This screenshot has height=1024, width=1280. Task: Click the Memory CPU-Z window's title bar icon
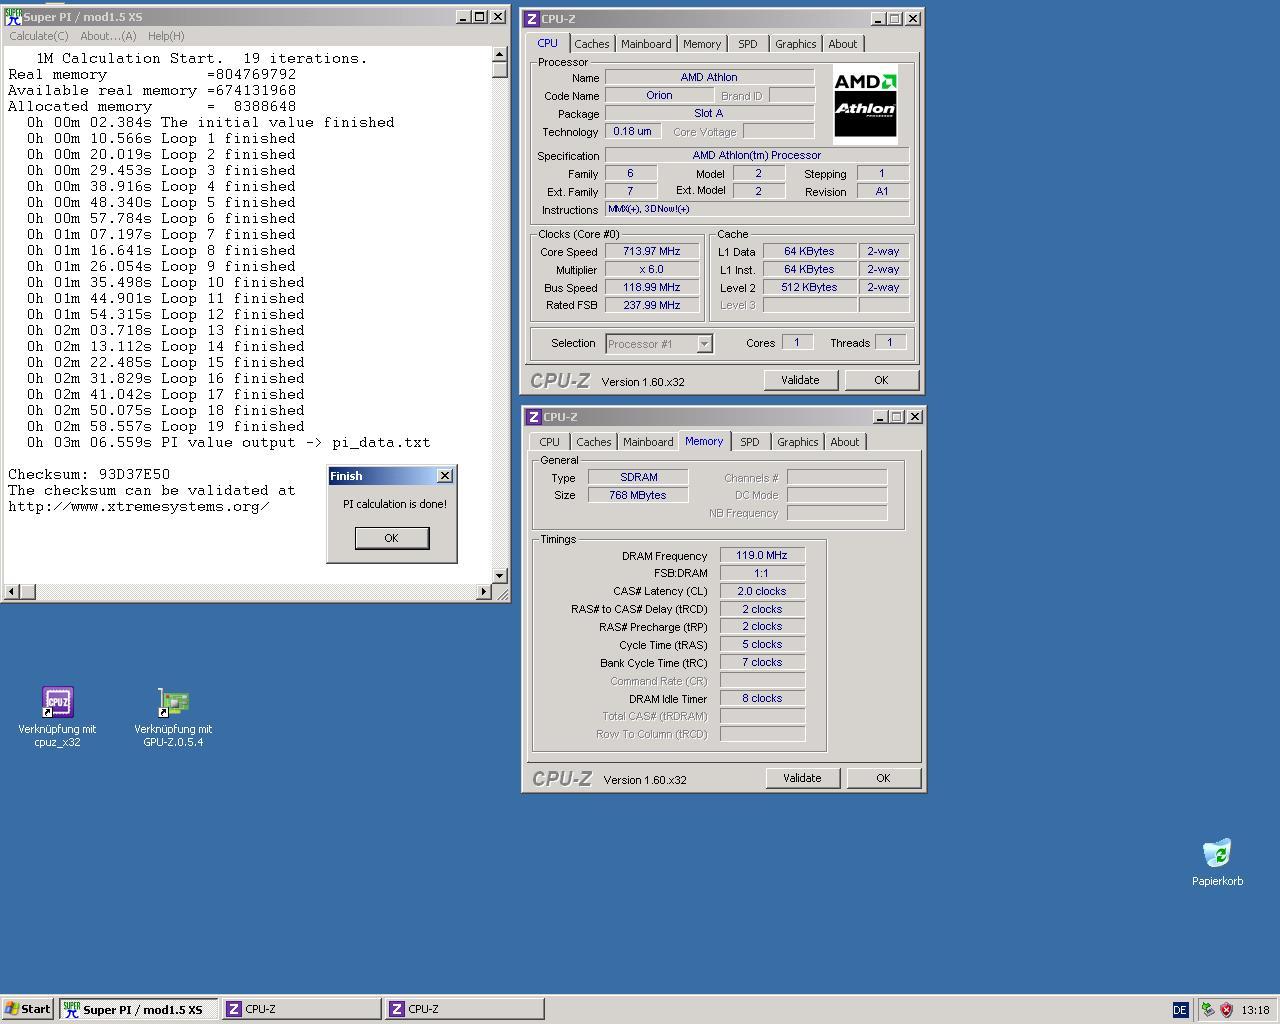(534, 417)
